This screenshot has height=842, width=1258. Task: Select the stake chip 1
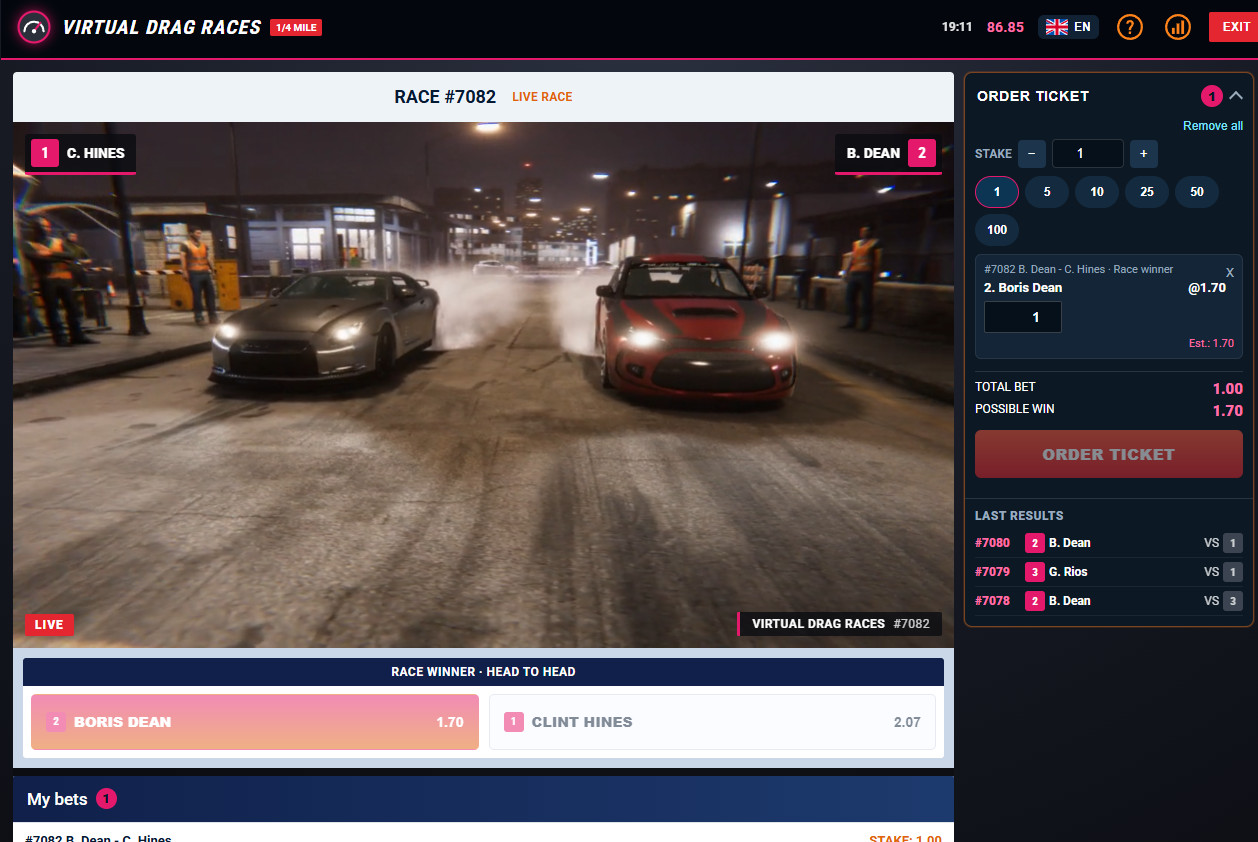tap(997, 192)
